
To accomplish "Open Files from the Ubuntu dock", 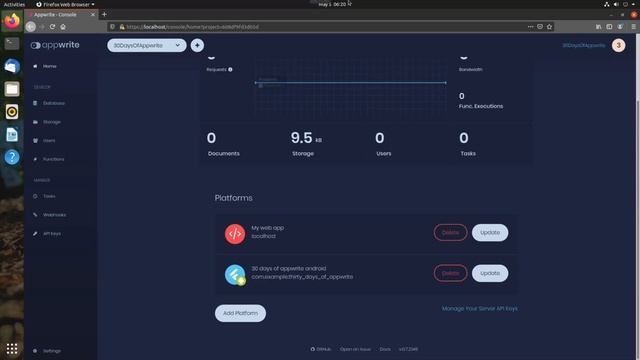I will pos(12,89).
